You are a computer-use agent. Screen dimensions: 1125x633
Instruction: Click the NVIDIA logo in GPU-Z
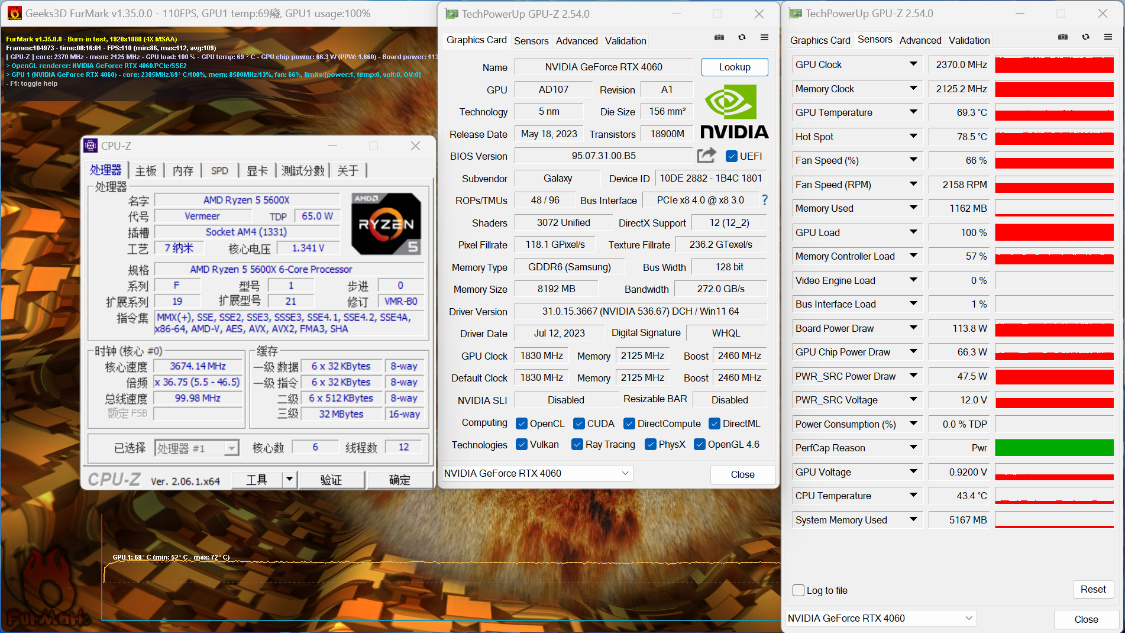coord(734,112)
